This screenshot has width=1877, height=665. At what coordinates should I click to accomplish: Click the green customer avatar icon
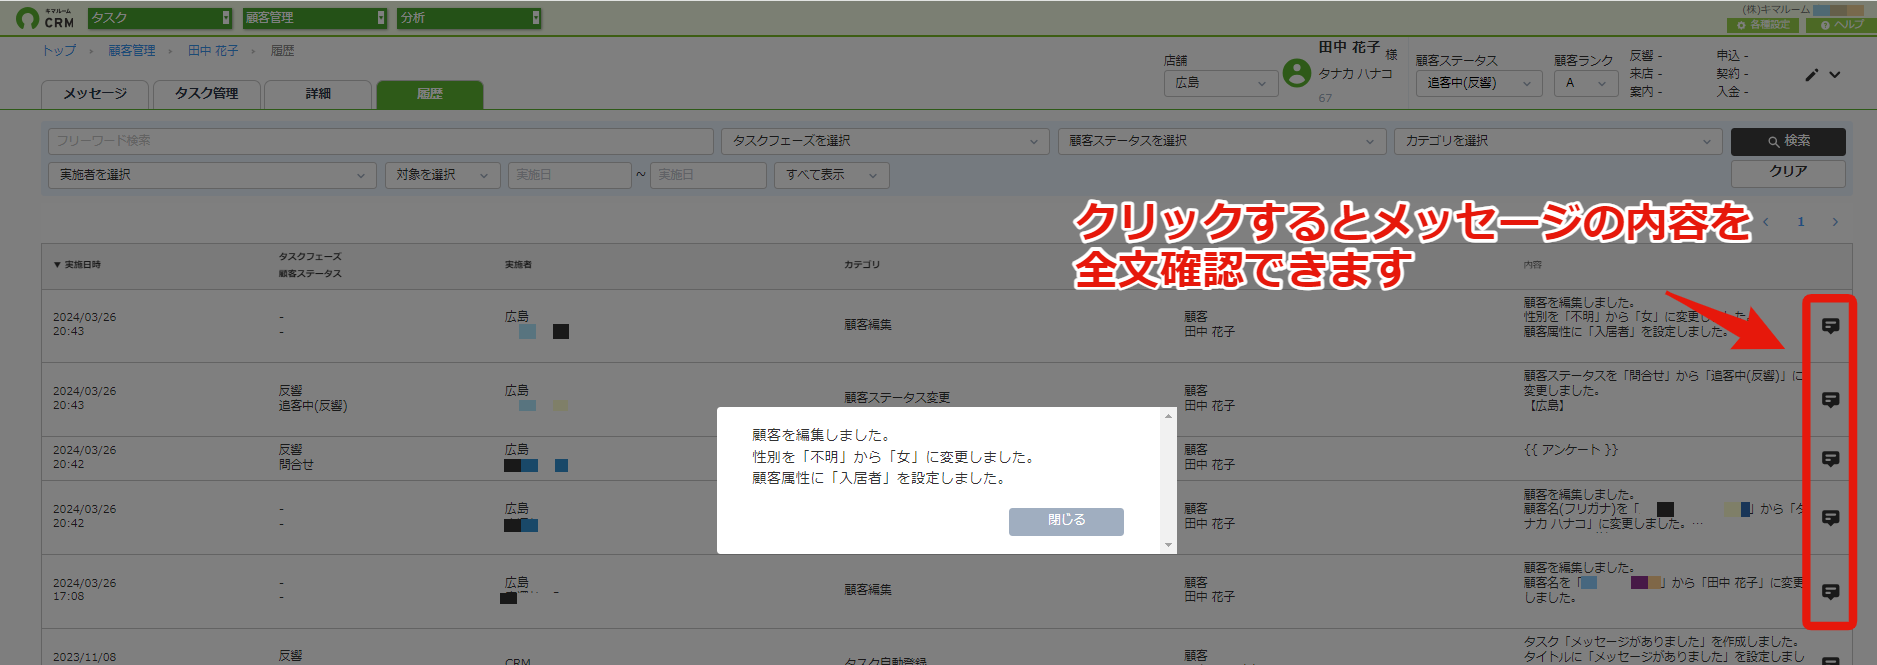point(1297,73)
